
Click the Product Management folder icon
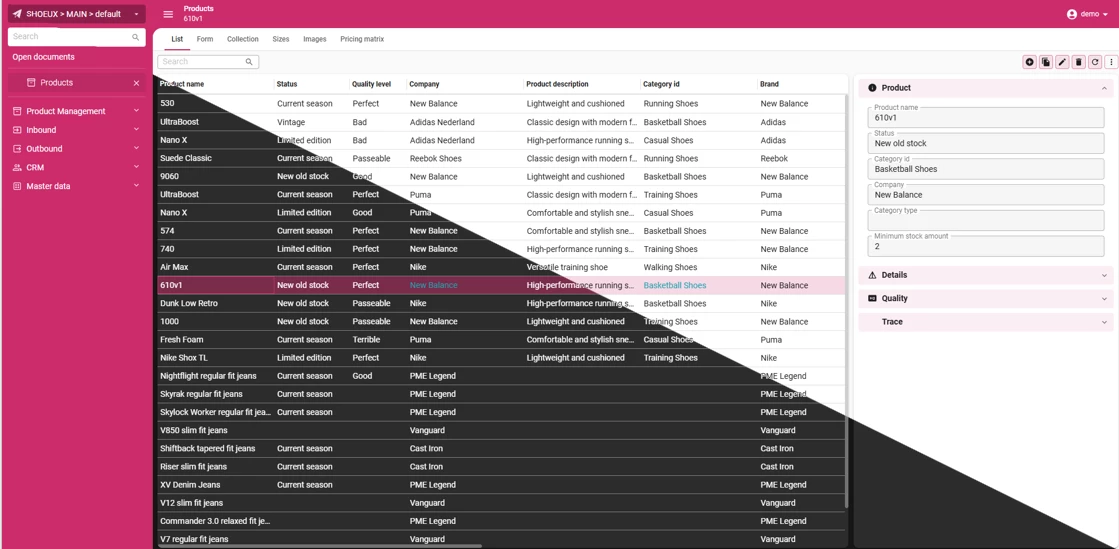tap(17, 111)
